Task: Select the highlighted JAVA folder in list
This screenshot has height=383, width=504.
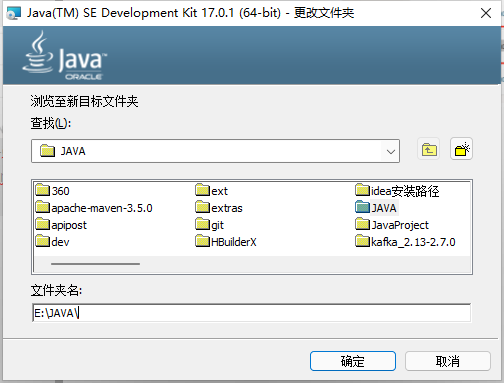Action: click(x=376, y=208)
